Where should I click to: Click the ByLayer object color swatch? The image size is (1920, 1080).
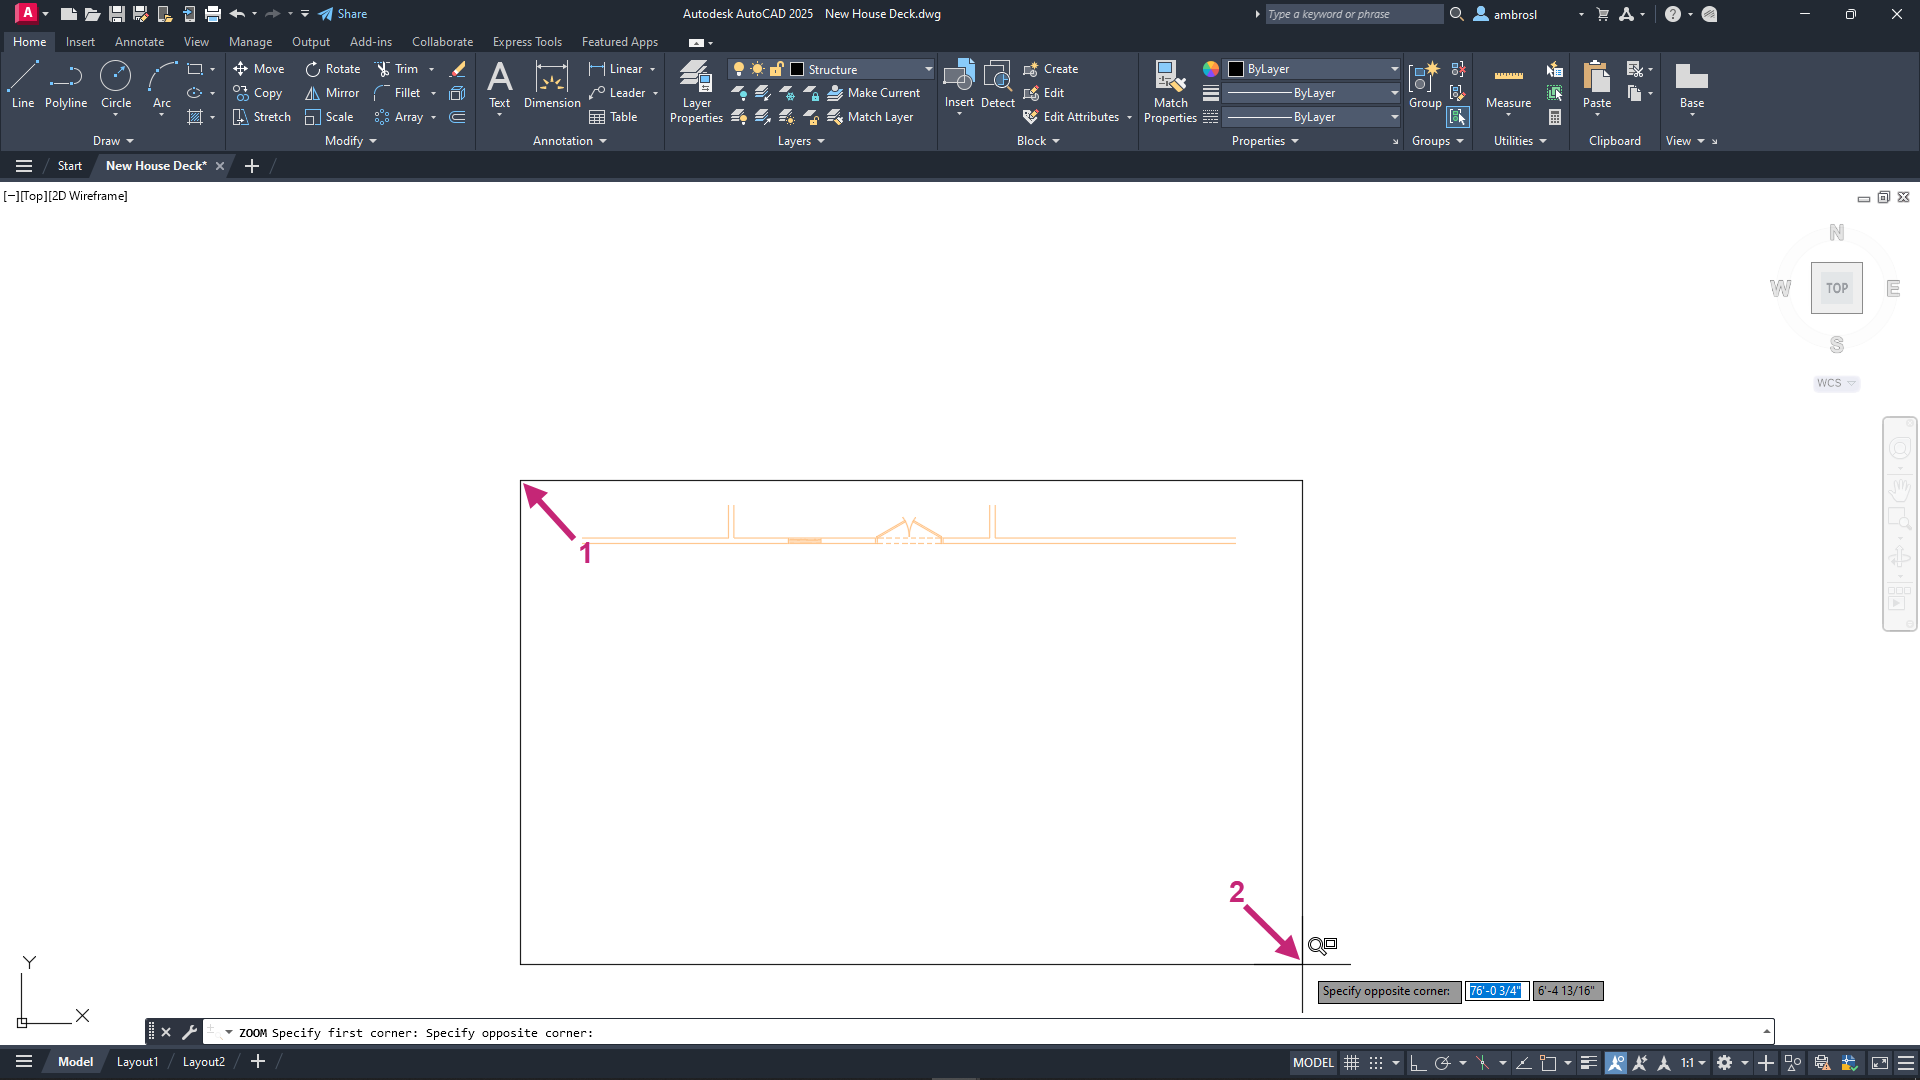[x=1236, y=69]
